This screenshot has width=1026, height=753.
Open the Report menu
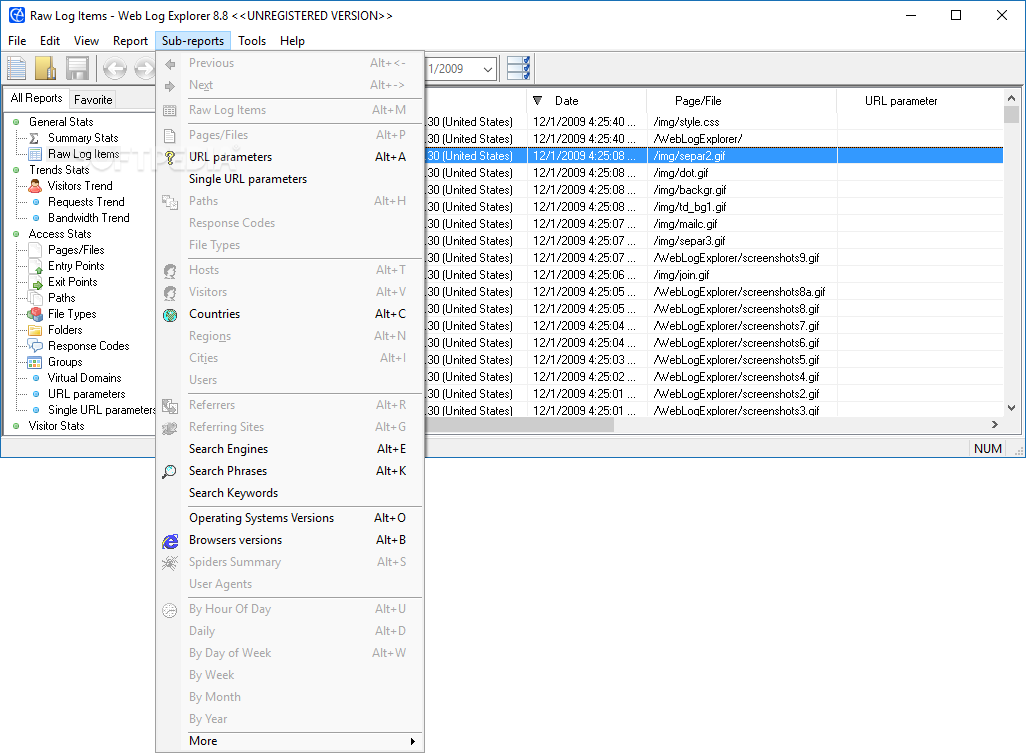pos(130,41)
